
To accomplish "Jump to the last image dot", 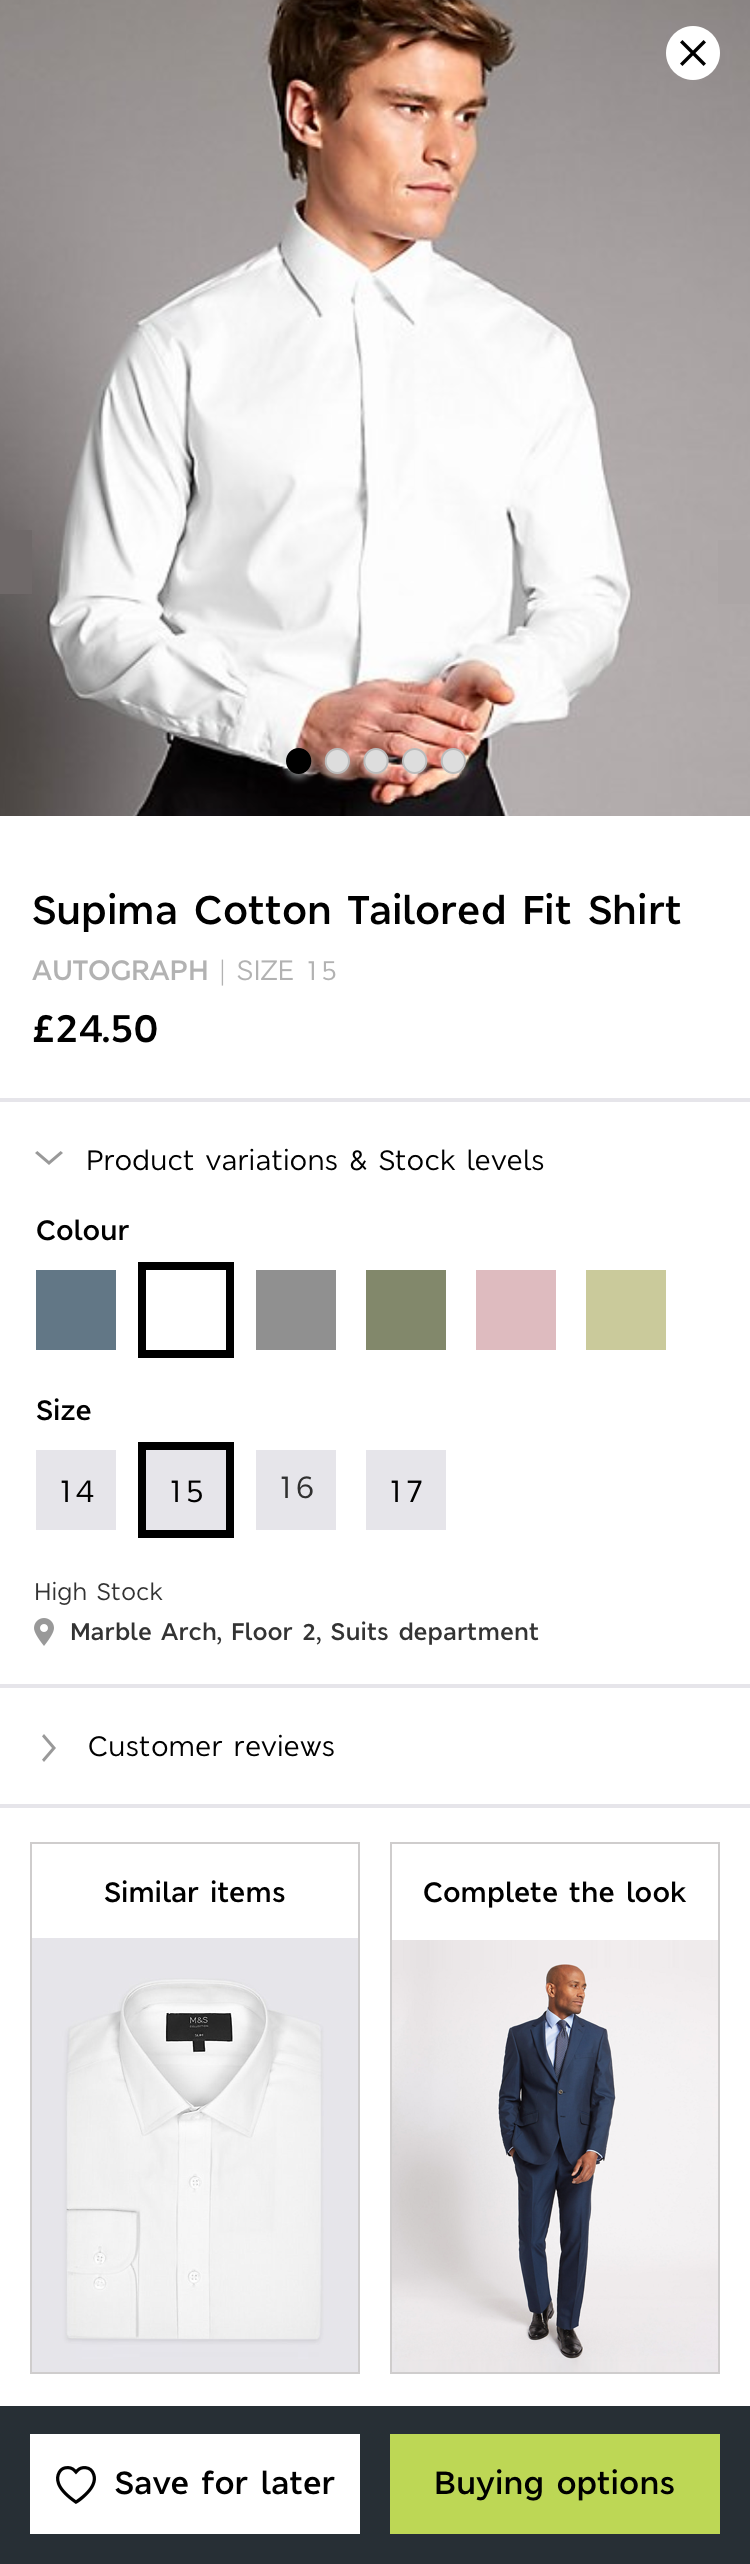I will click(x=453, y=761).
